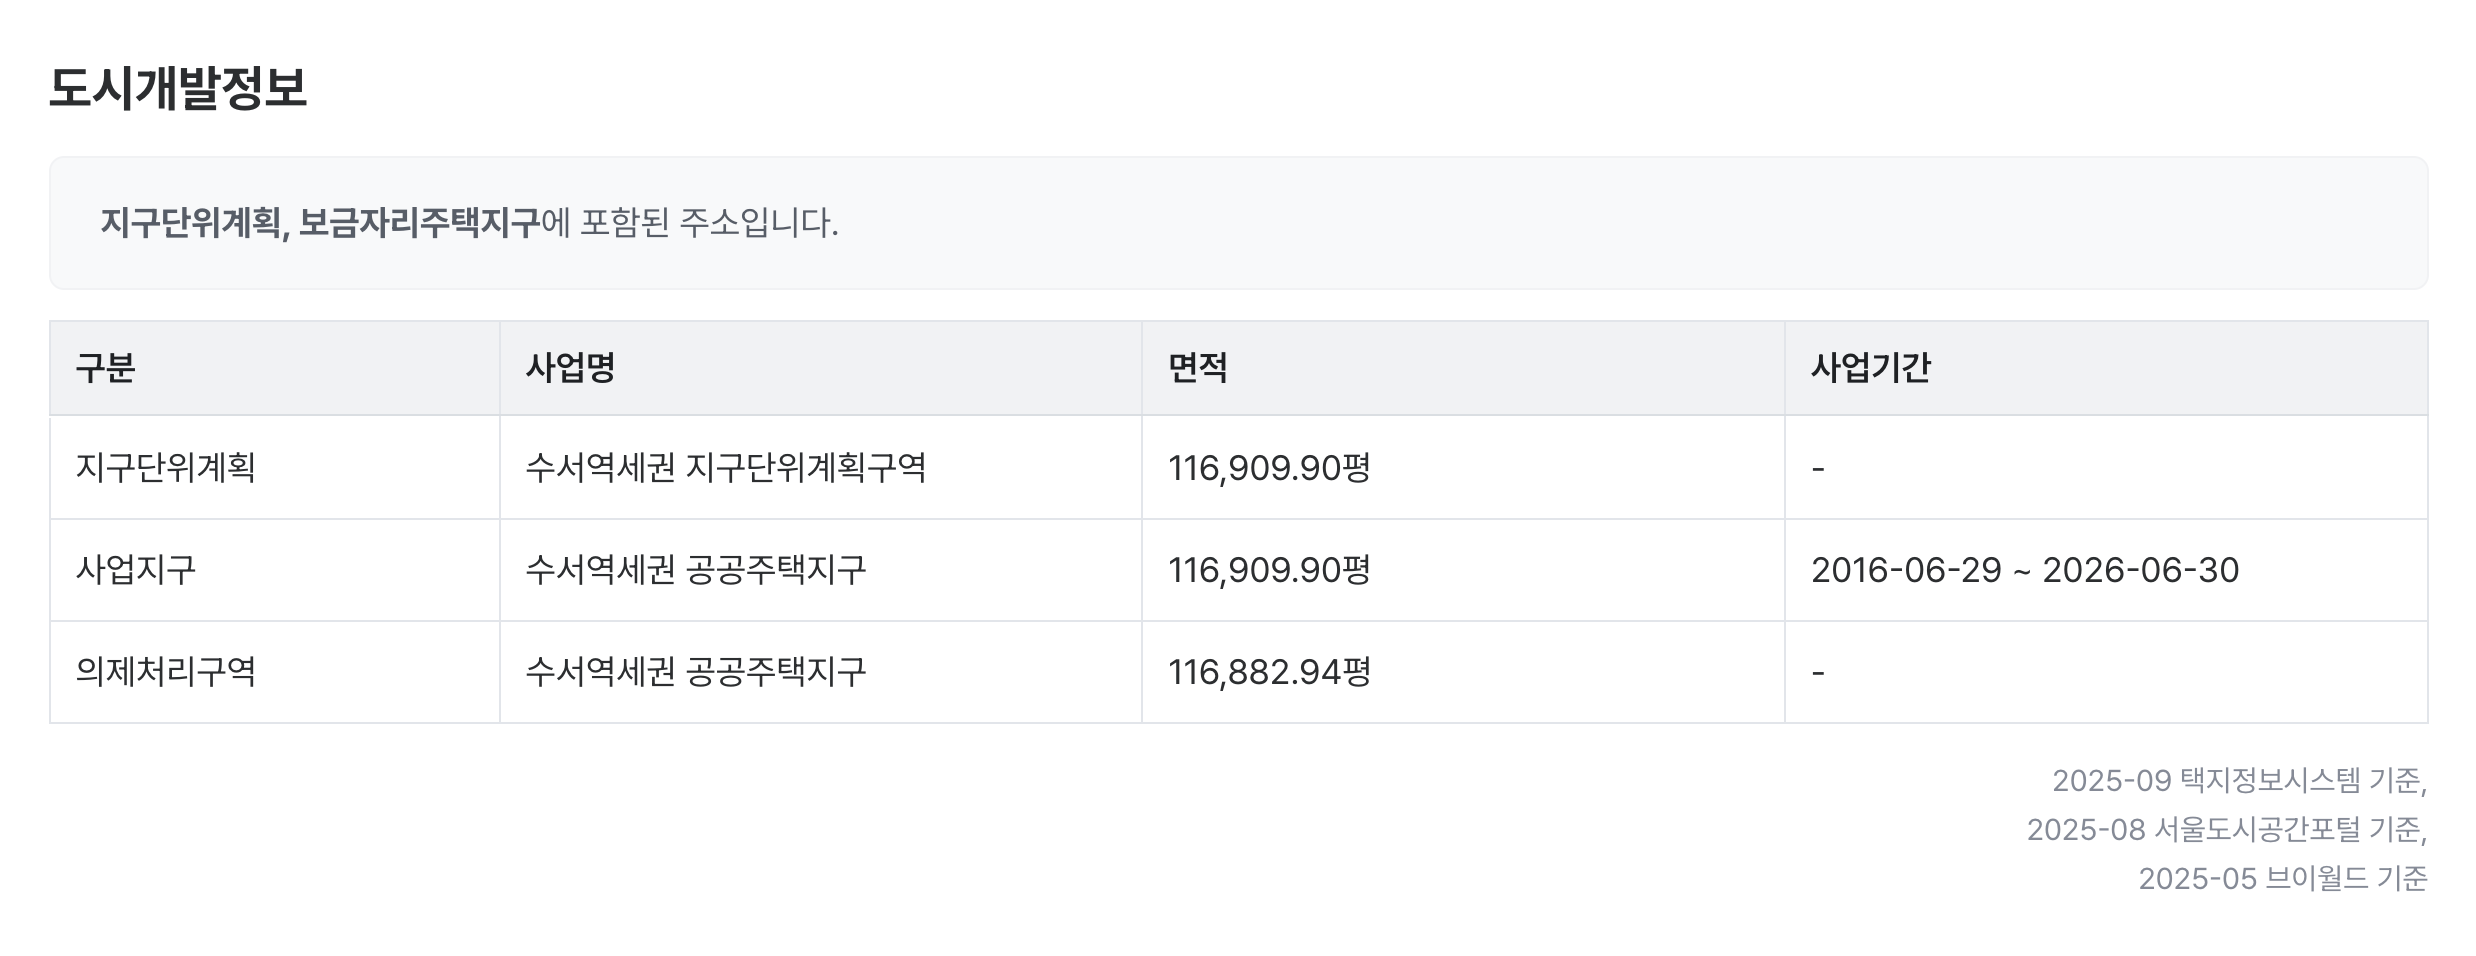Click the 2025-05 브이월드 기준 source note
This screenshot has width=2476, height=956.
pos(2282,878)
